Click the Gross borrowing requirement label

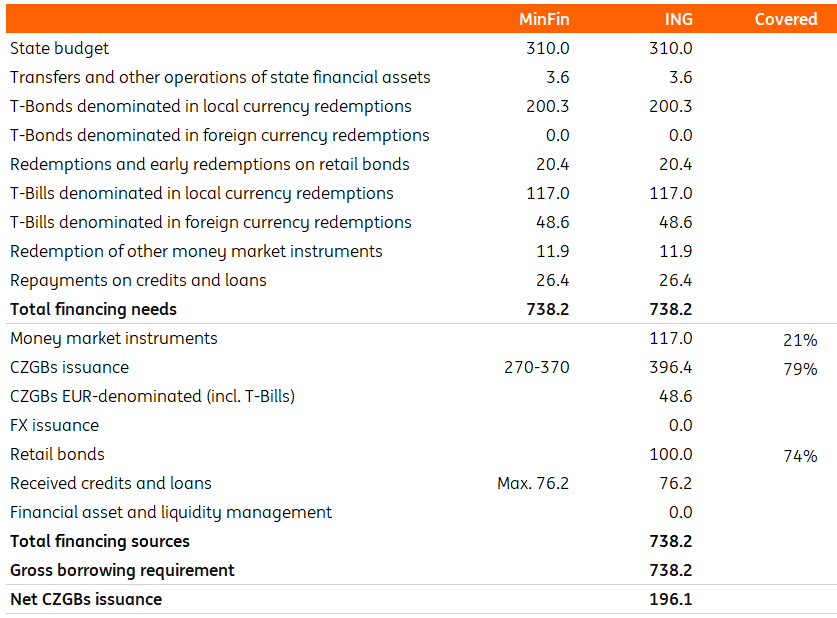click(122, 571)
